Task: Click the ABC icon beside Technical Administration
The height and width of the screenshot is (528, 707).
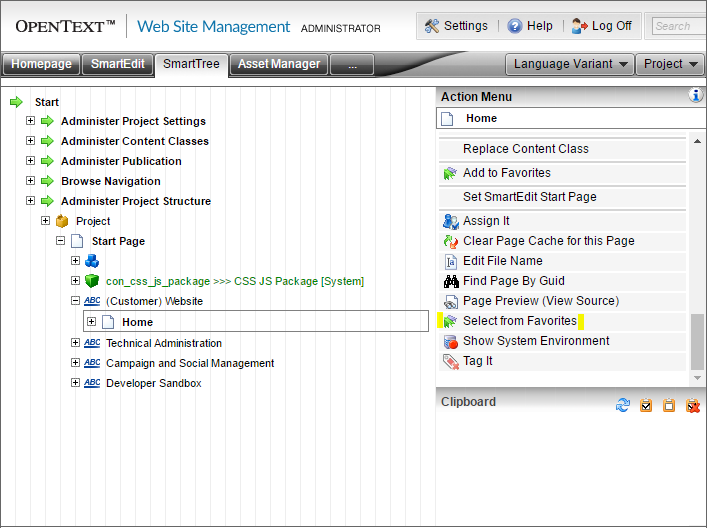Action: point(92,343)
